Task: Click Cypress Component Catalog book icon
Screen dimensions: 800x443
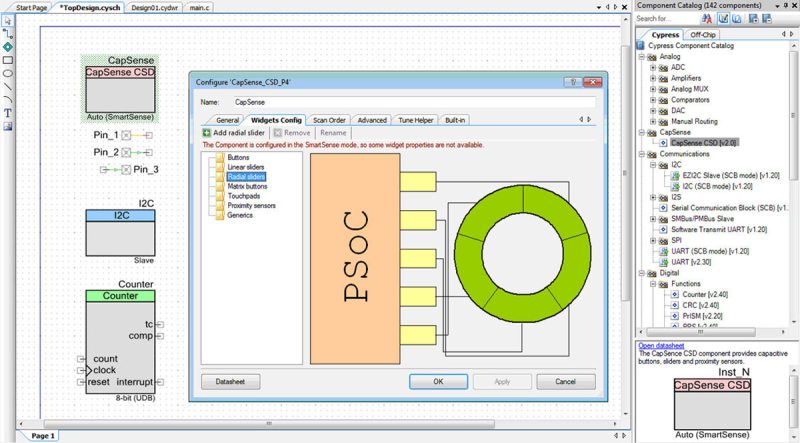Action: pos(641,45)
